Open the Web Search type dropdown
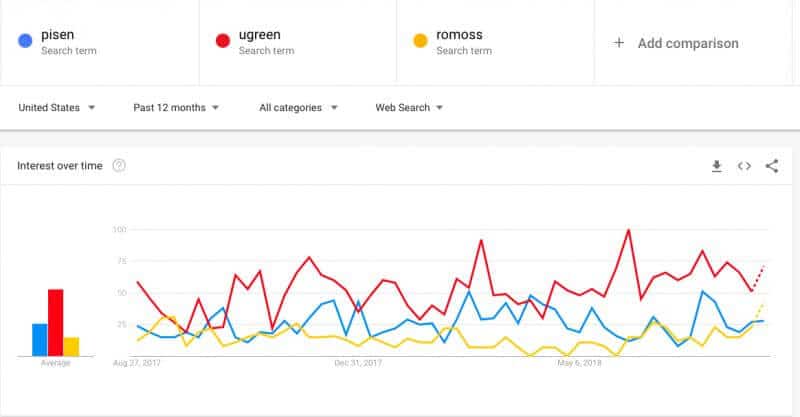Screen dimensions: 800x417 (x=409, y=108)
